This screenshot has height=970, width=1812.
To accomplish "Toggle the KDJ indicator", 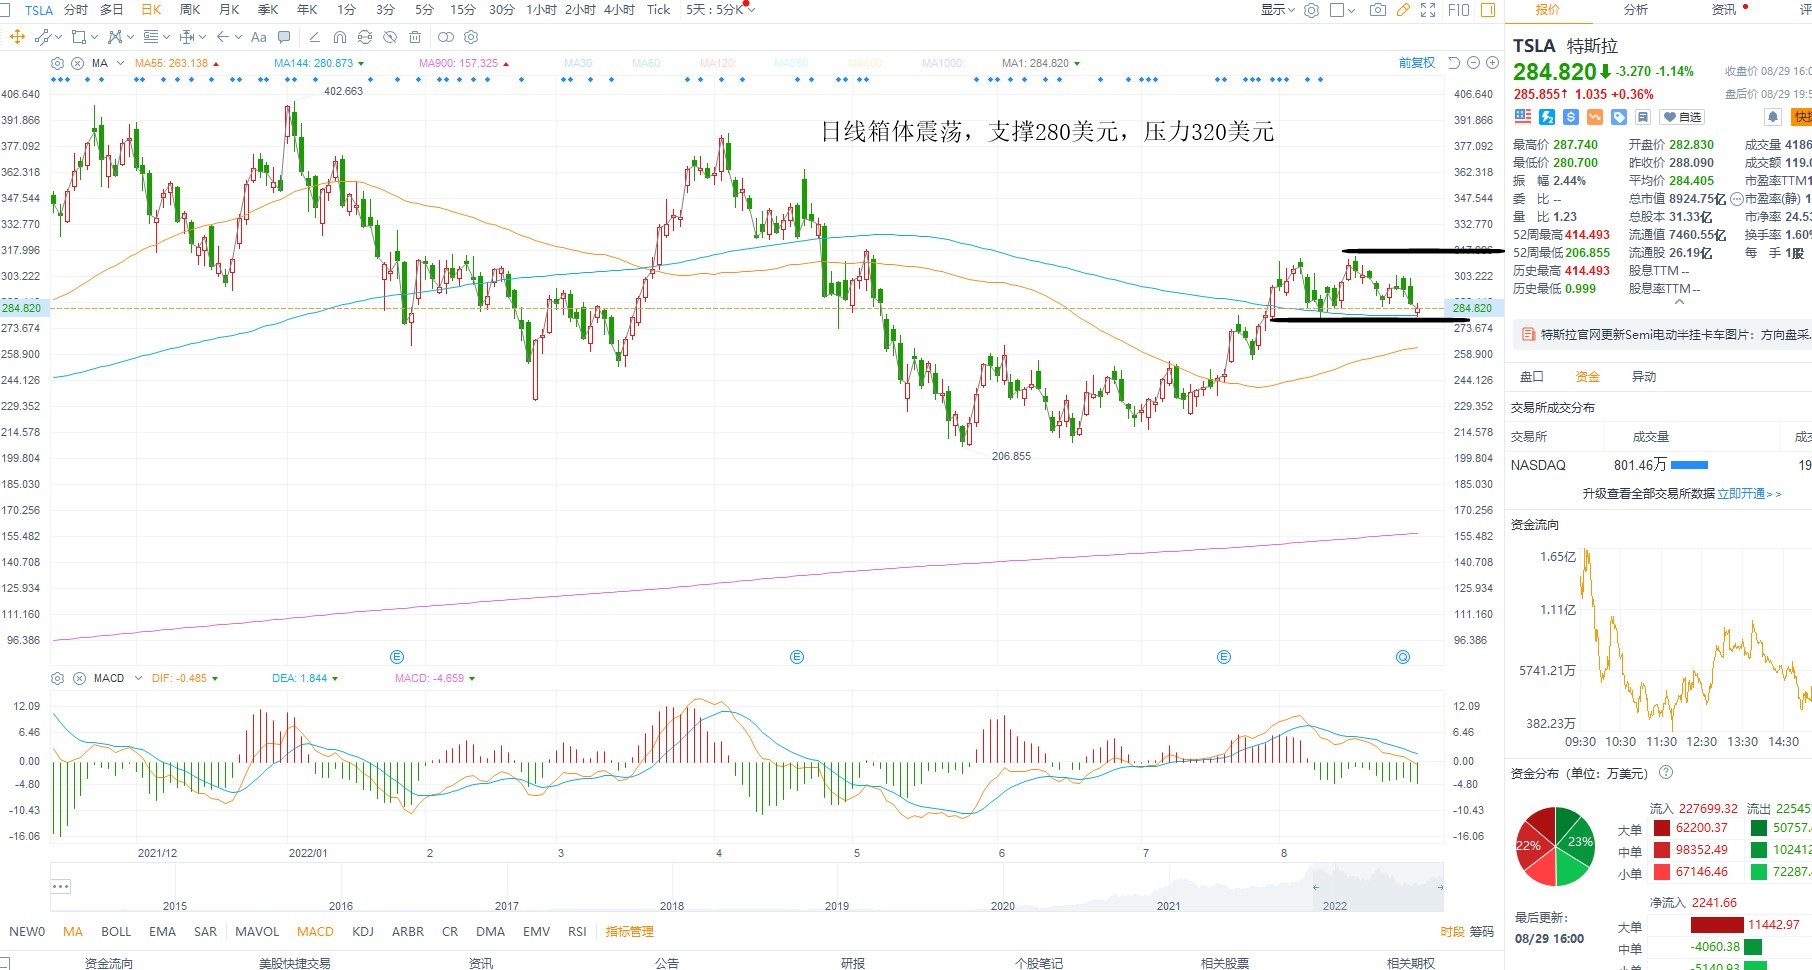I will [x=363, y=931].
